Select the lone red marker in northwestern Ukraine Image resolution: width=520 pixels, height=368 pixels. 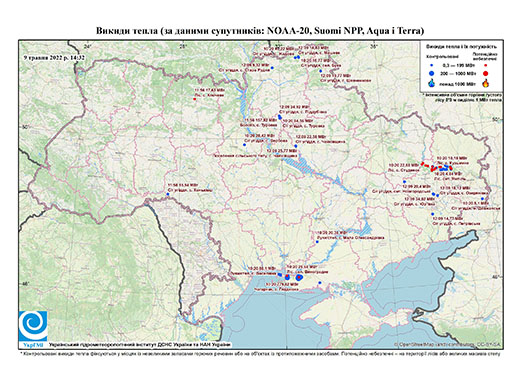(195, 99)
